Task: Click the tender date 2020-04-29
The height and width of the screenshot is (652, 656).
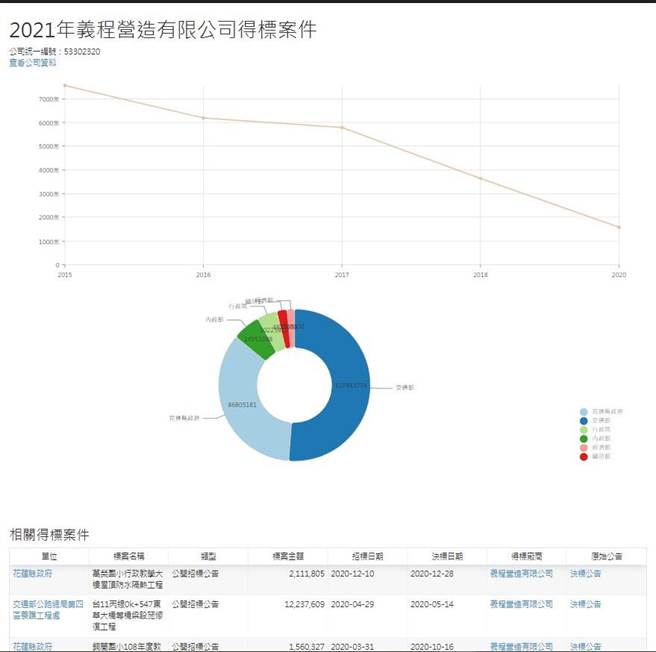Action: click(352, 604)
